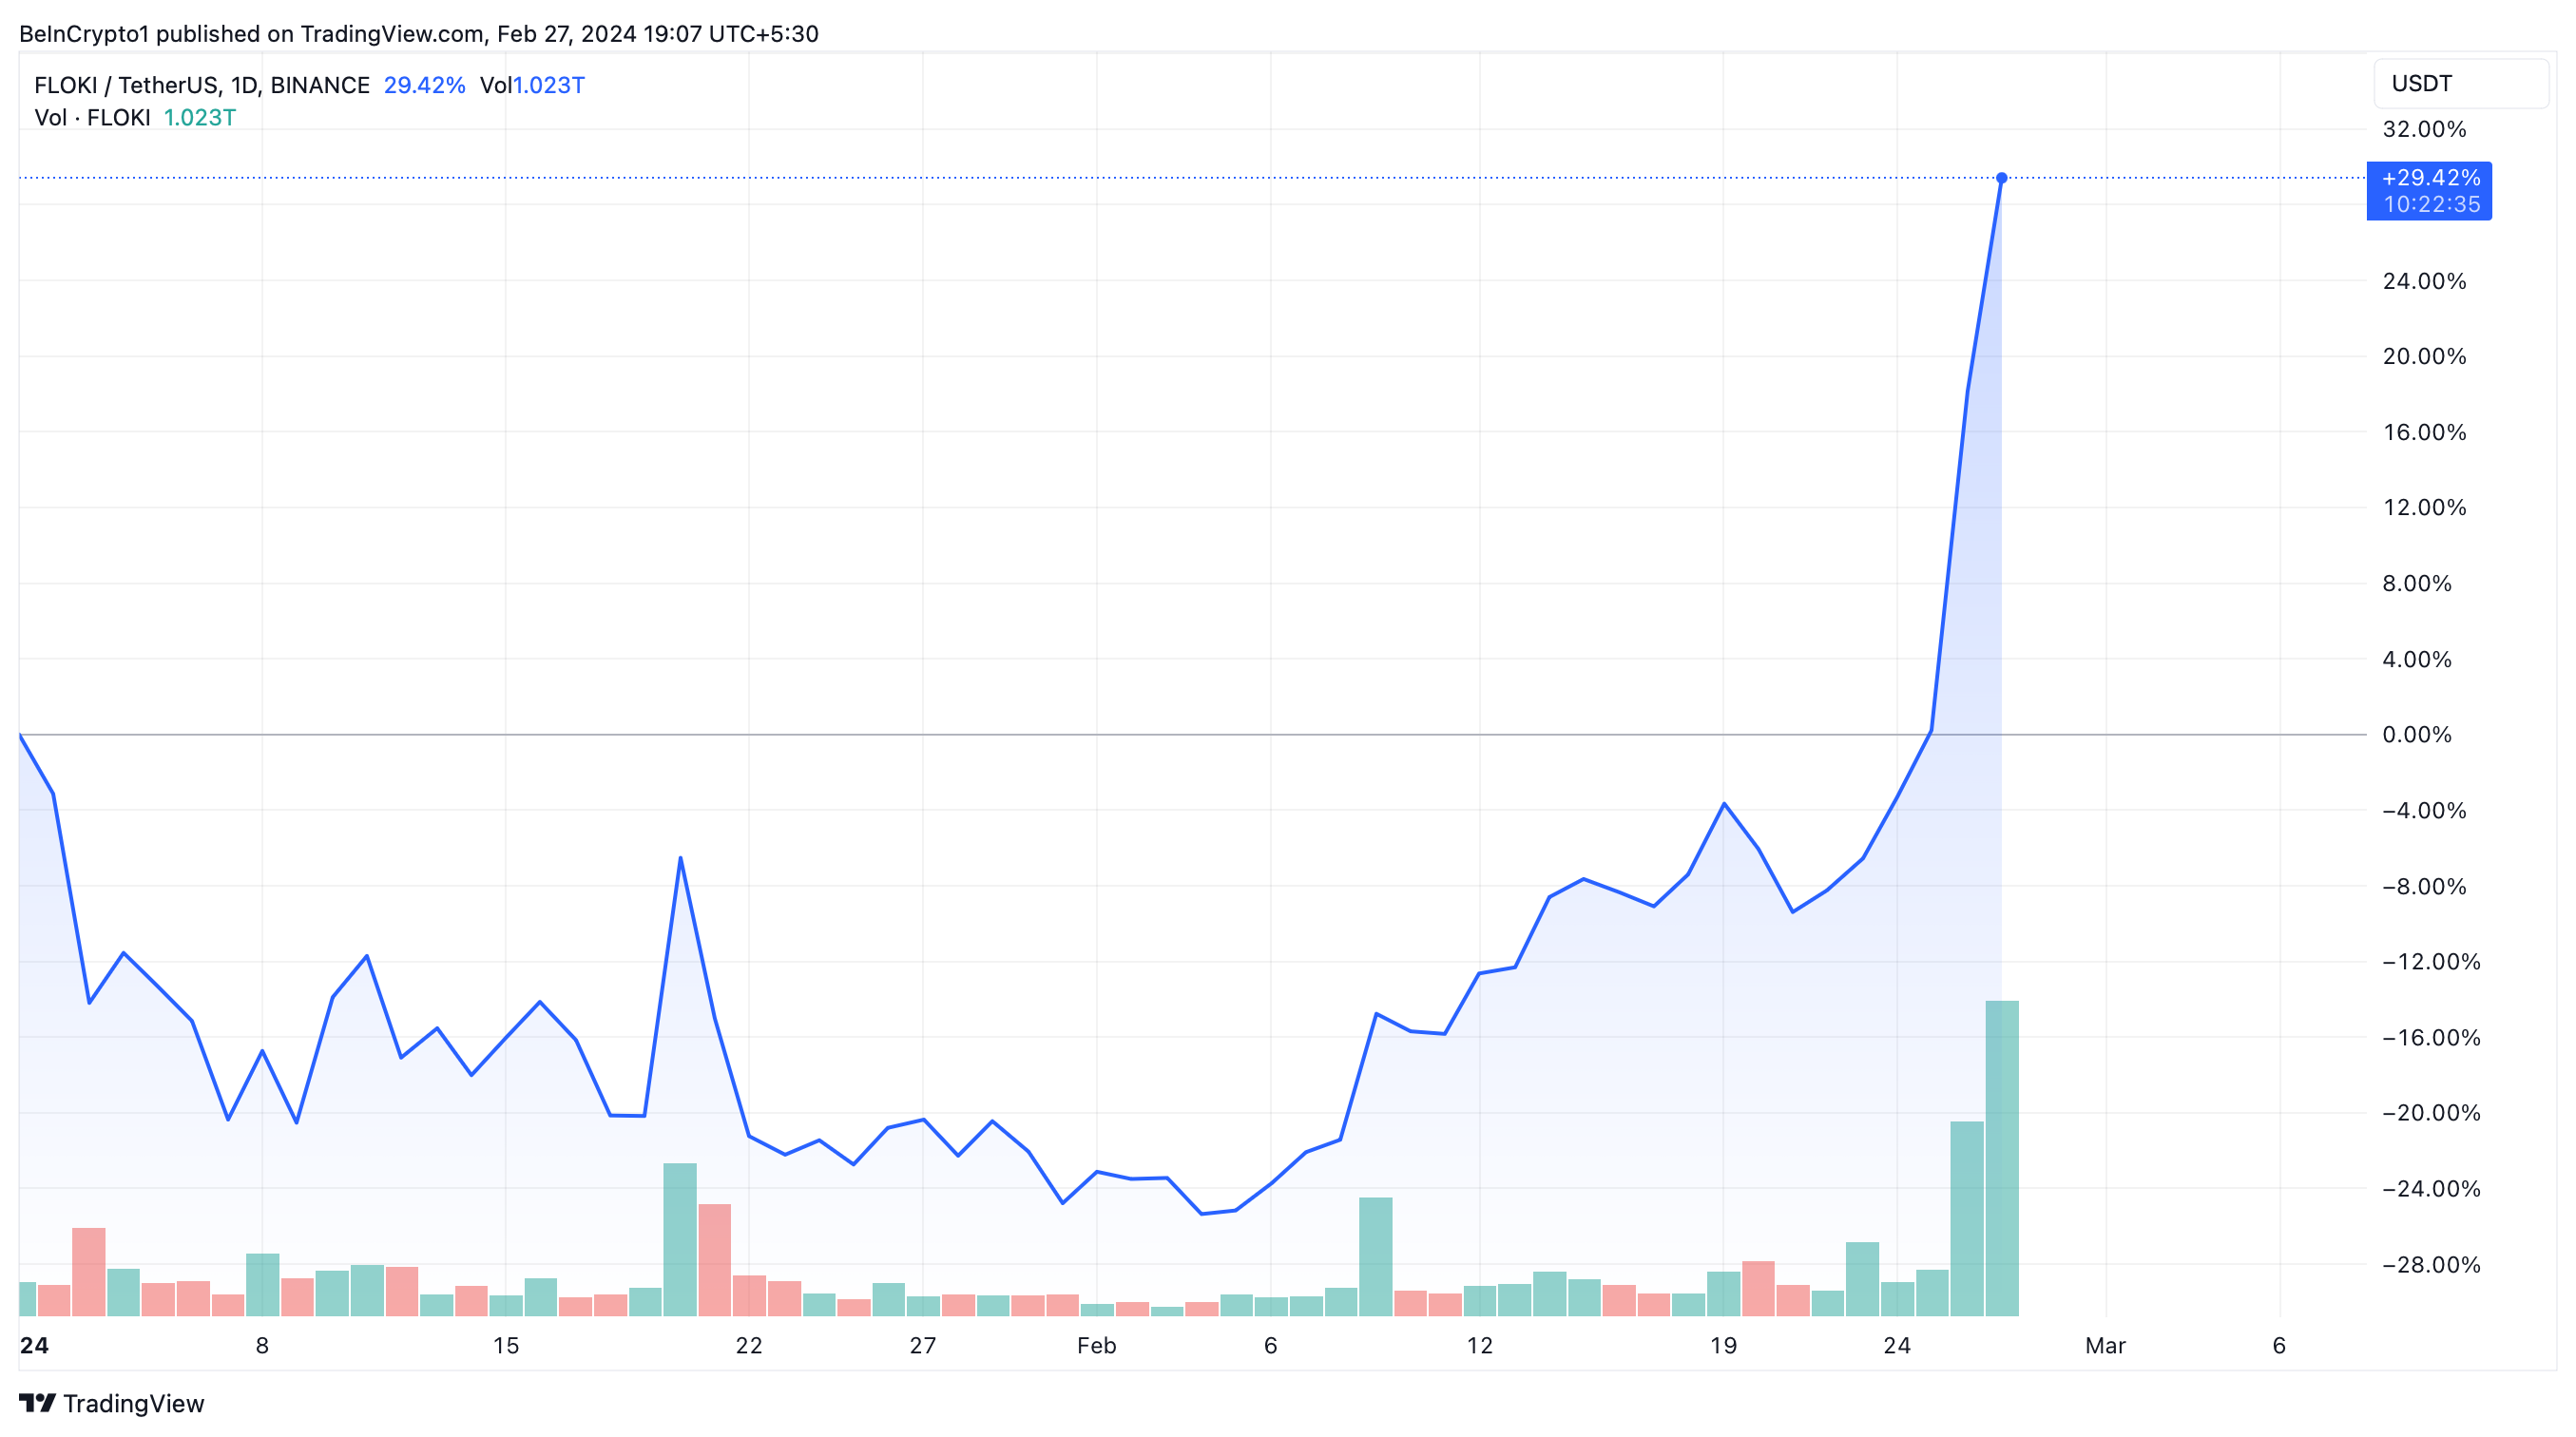Click the Feb label on time axis

(1096, 1346)
